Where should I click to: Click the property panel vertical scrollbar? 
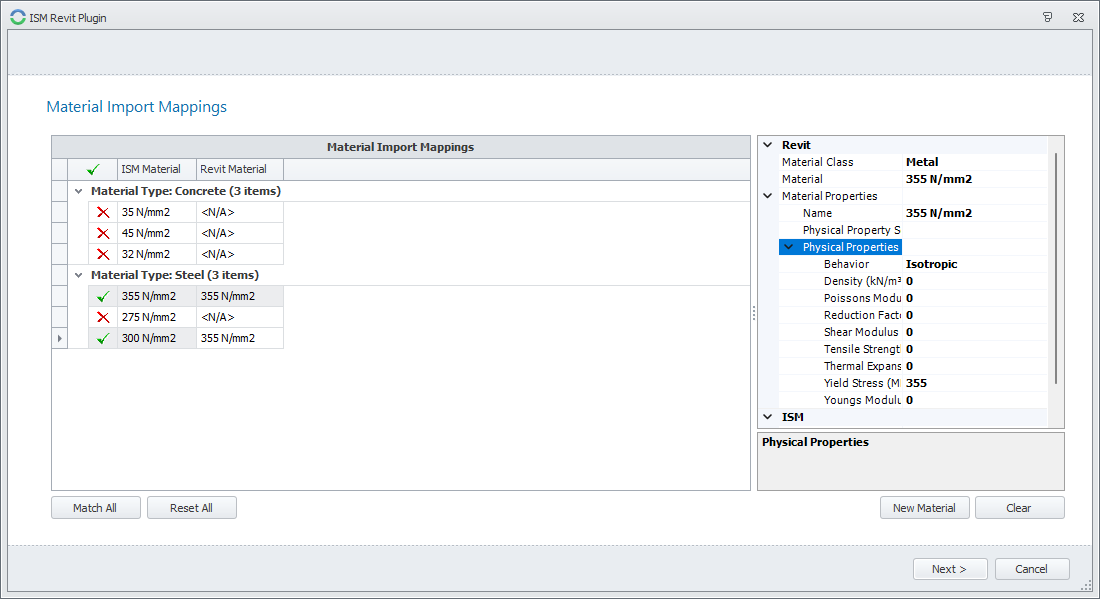pos(1056,270)
